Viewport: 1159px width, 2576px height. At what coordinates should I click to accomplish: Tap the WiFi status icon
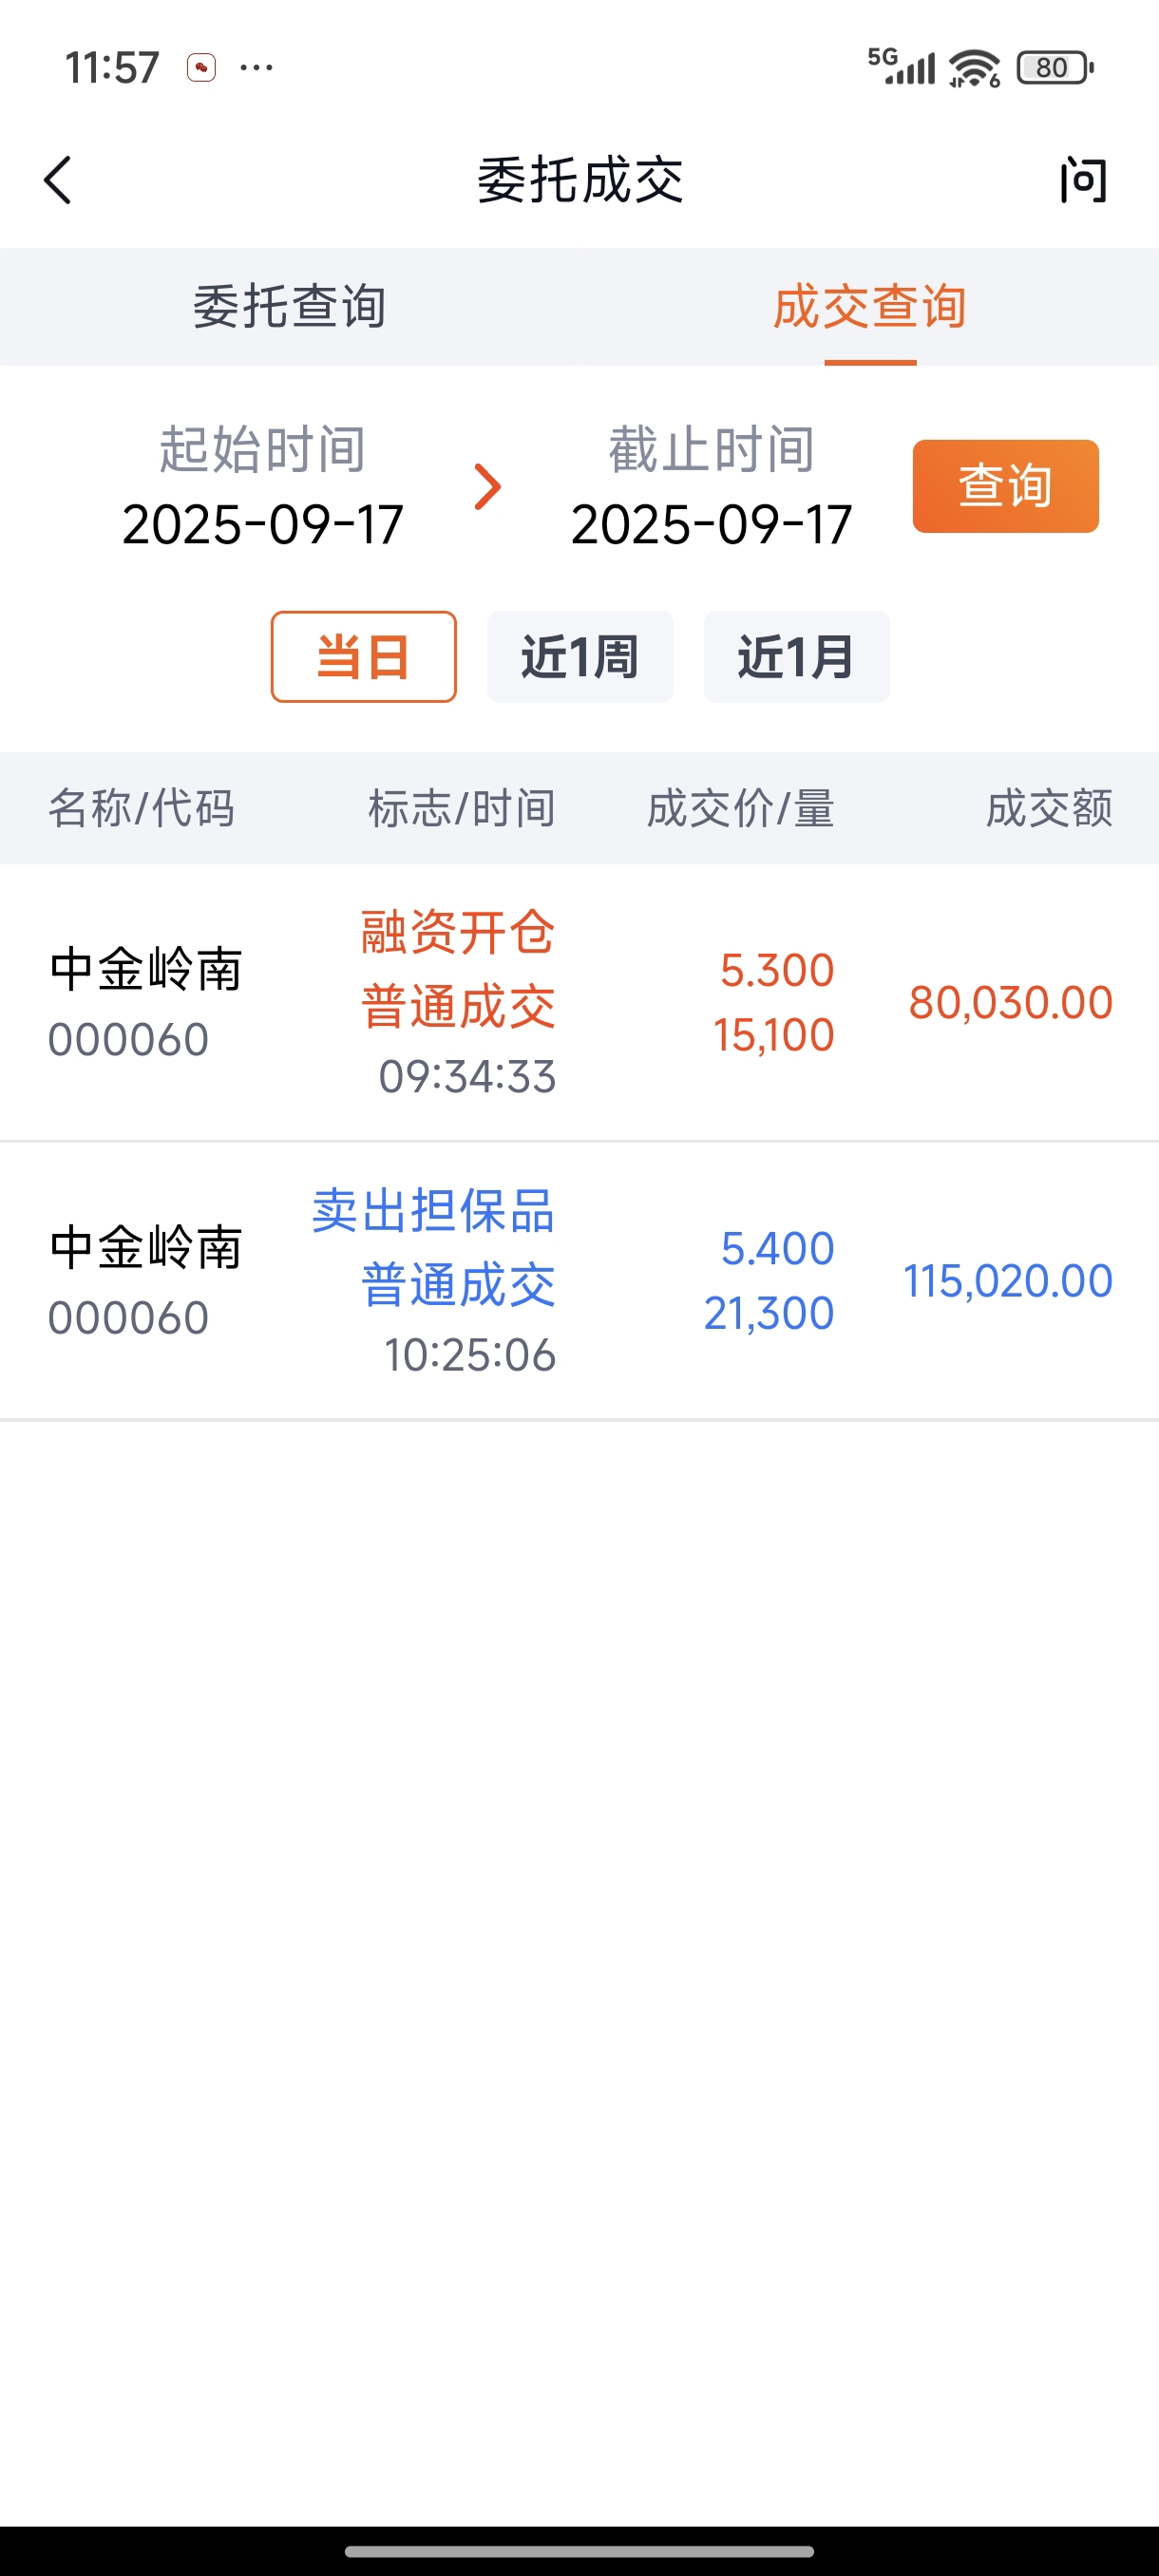(x=974, y=68)
